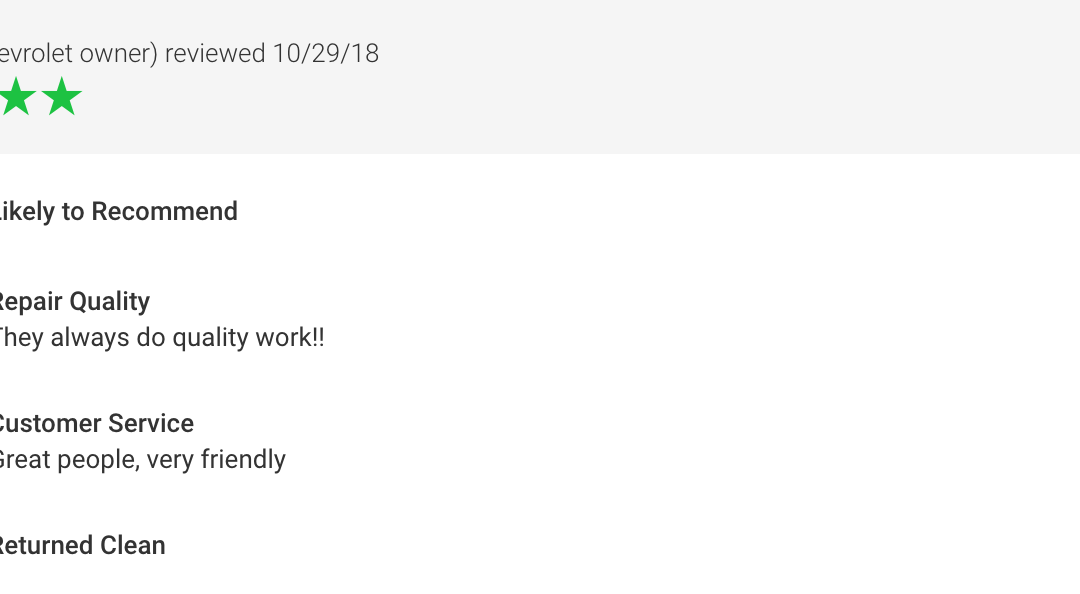This screenshot has height=594, width=1080.
Task: Select the review date 10/29/18
Action: click(x=326, y=53)
